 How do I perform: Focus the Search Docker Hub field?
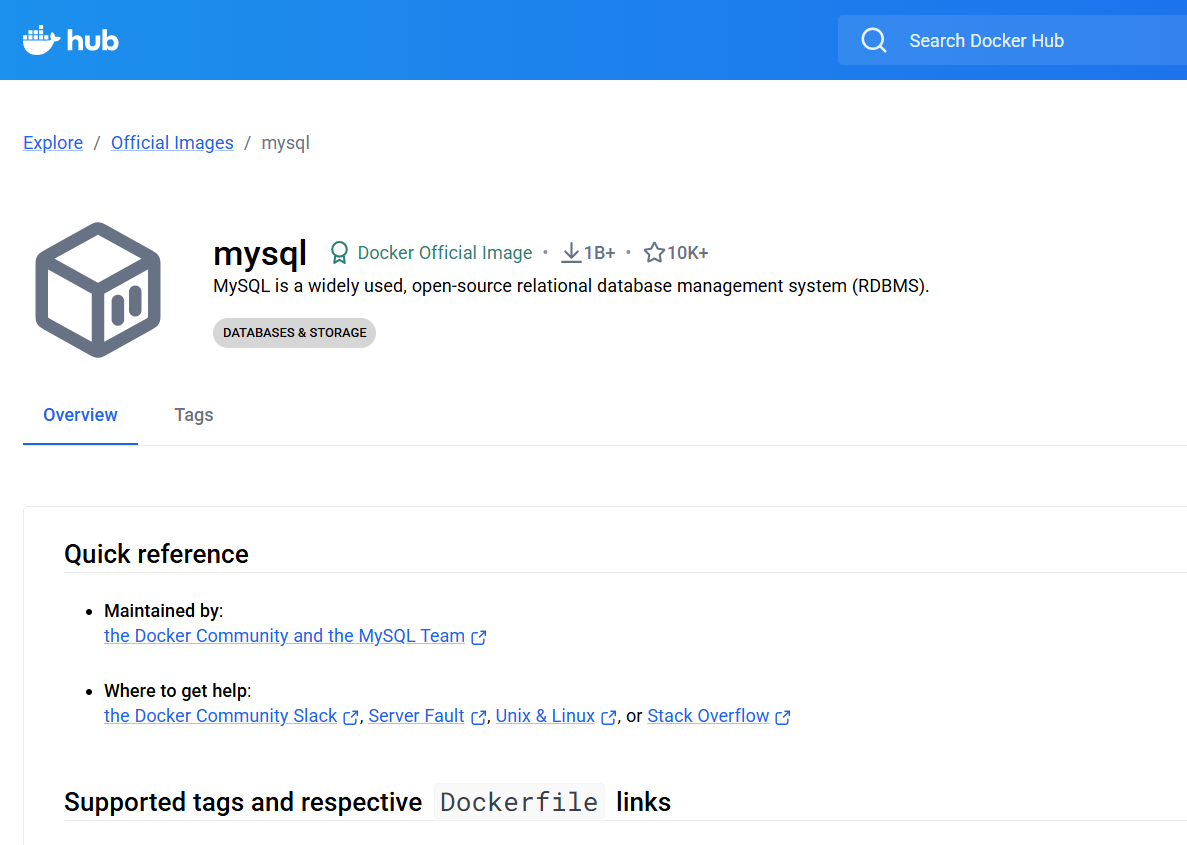click(x=1012, y=40)
